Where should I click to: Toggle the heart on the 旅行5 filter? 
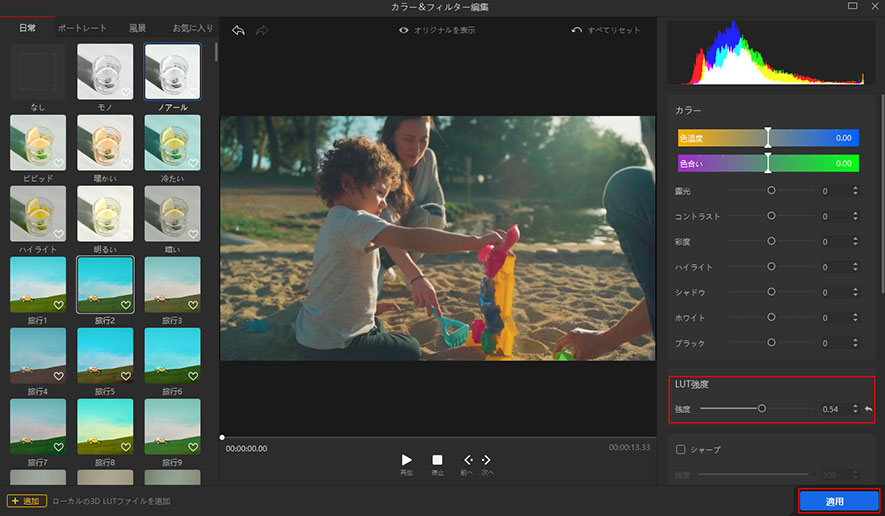[125, 376]
